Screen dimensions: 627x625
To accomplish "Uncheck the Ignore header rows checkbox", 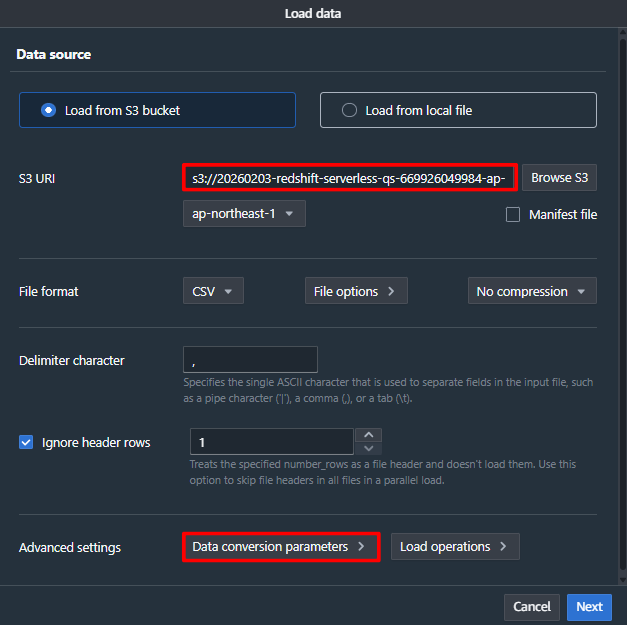I will [27, 442].
